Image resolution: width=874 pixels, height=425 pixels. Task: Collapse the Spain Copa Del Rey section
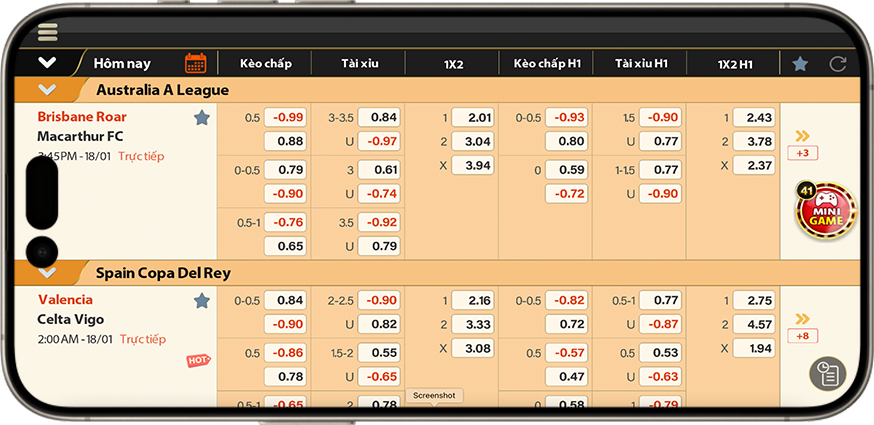[47, 272]
